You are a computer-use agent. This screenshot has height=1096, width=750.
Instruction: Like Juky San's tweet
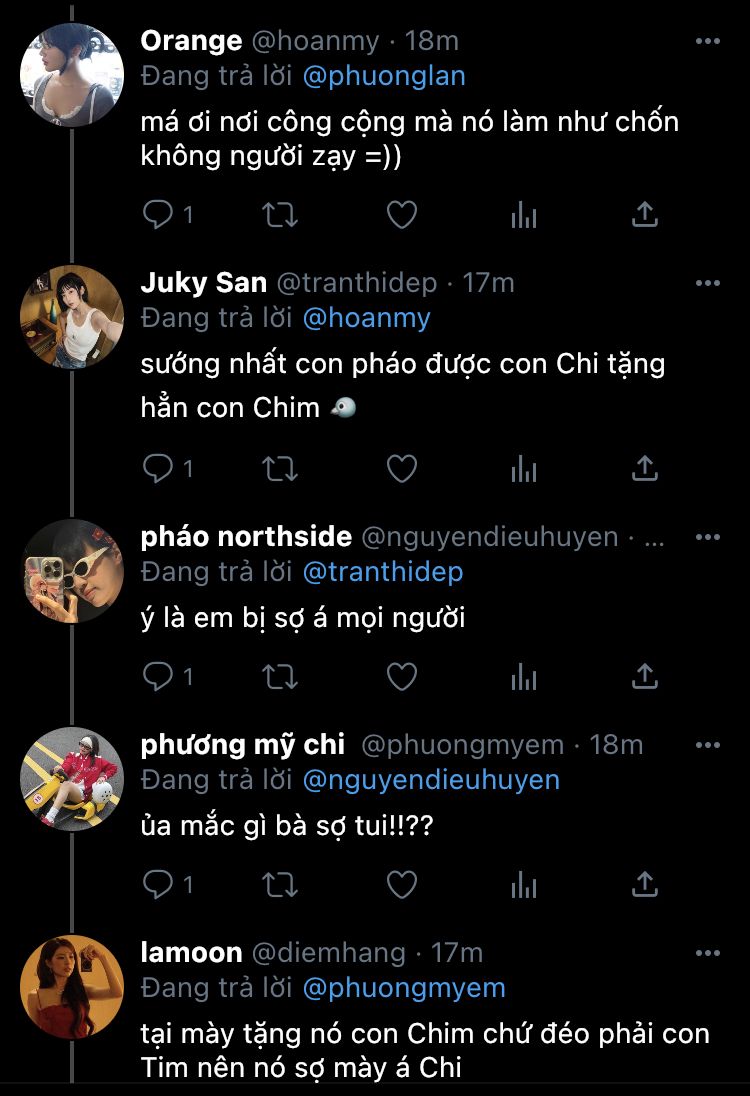coord(402,468)
